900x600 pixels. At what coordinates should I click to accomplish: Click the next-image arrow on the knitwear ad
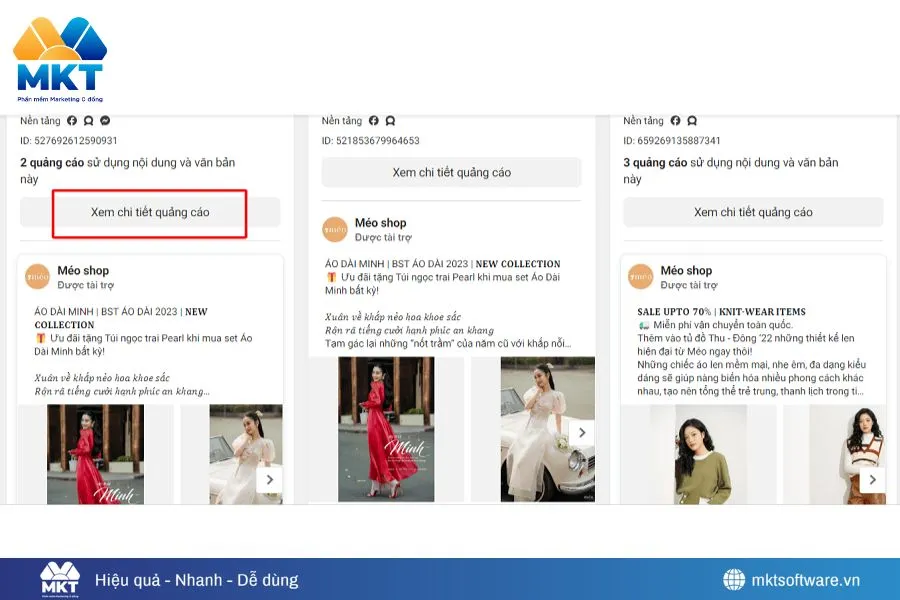coord(872,480)
